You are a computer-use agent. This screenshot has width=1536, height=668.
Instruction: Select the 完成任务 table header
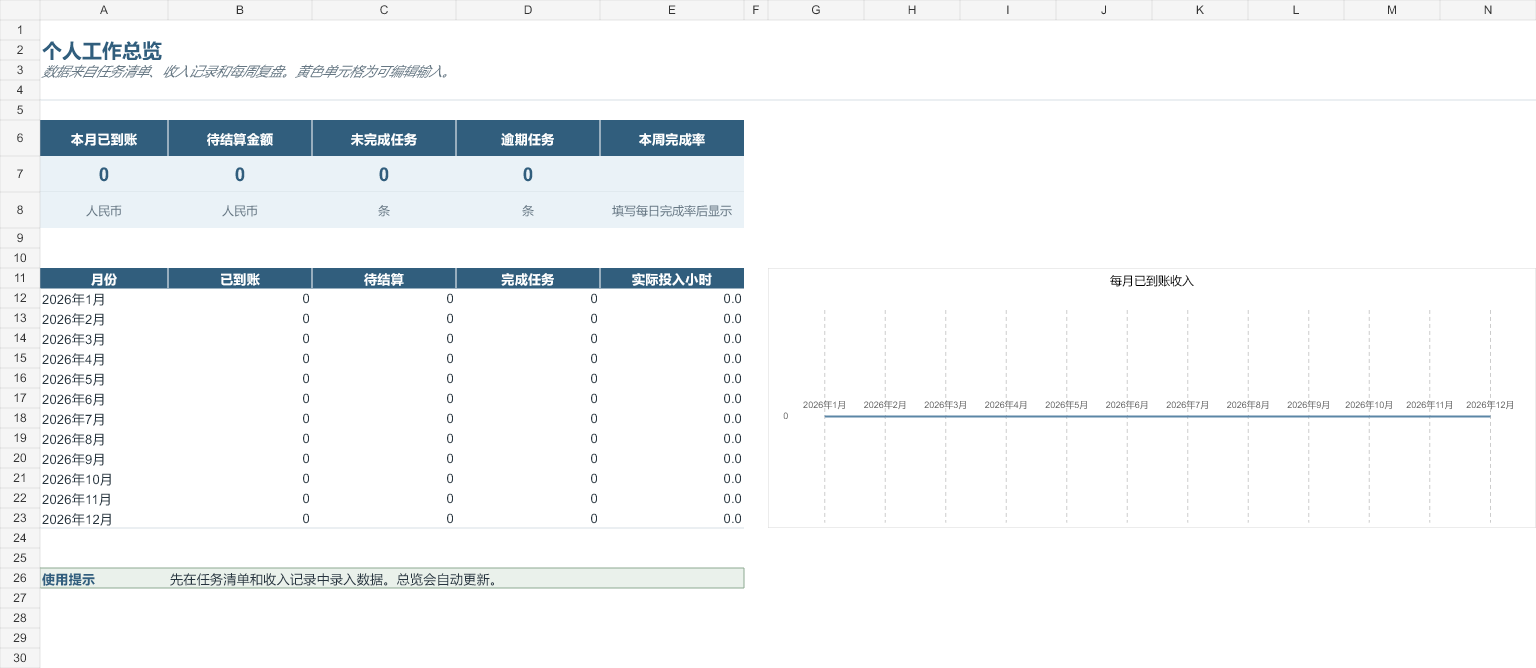coord(528,279)
